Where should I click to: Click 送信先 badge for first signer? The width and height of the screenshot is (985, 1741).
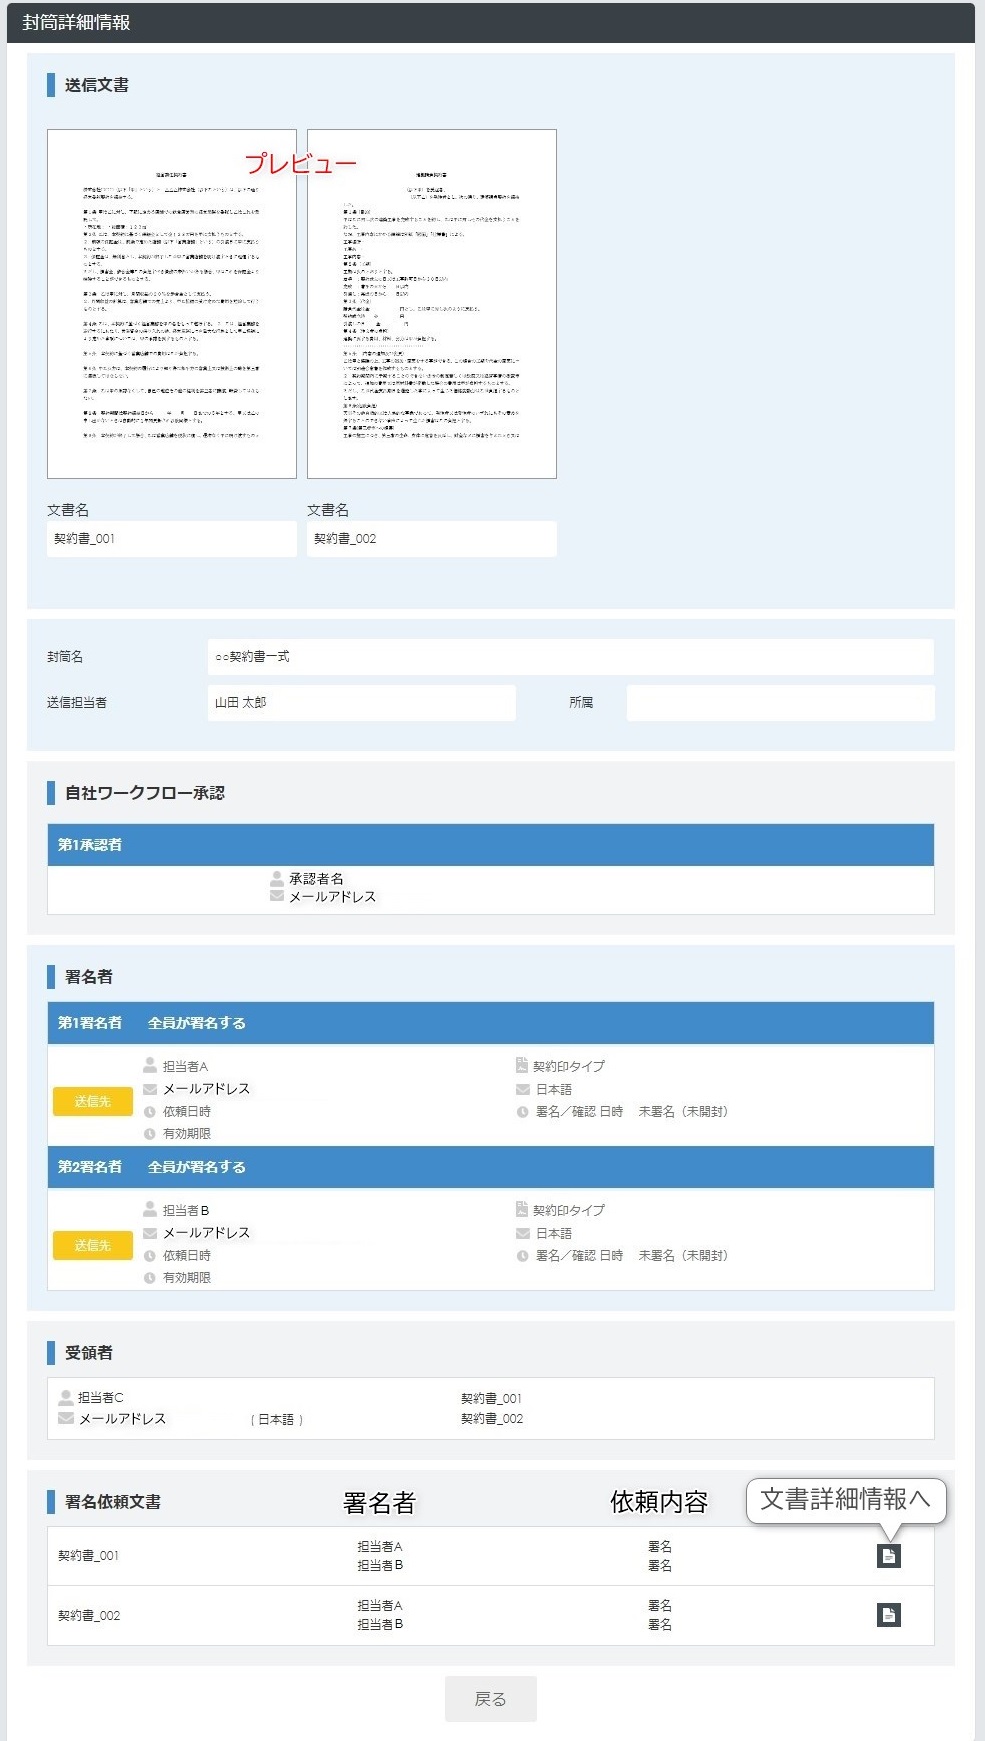[92, 1101]
